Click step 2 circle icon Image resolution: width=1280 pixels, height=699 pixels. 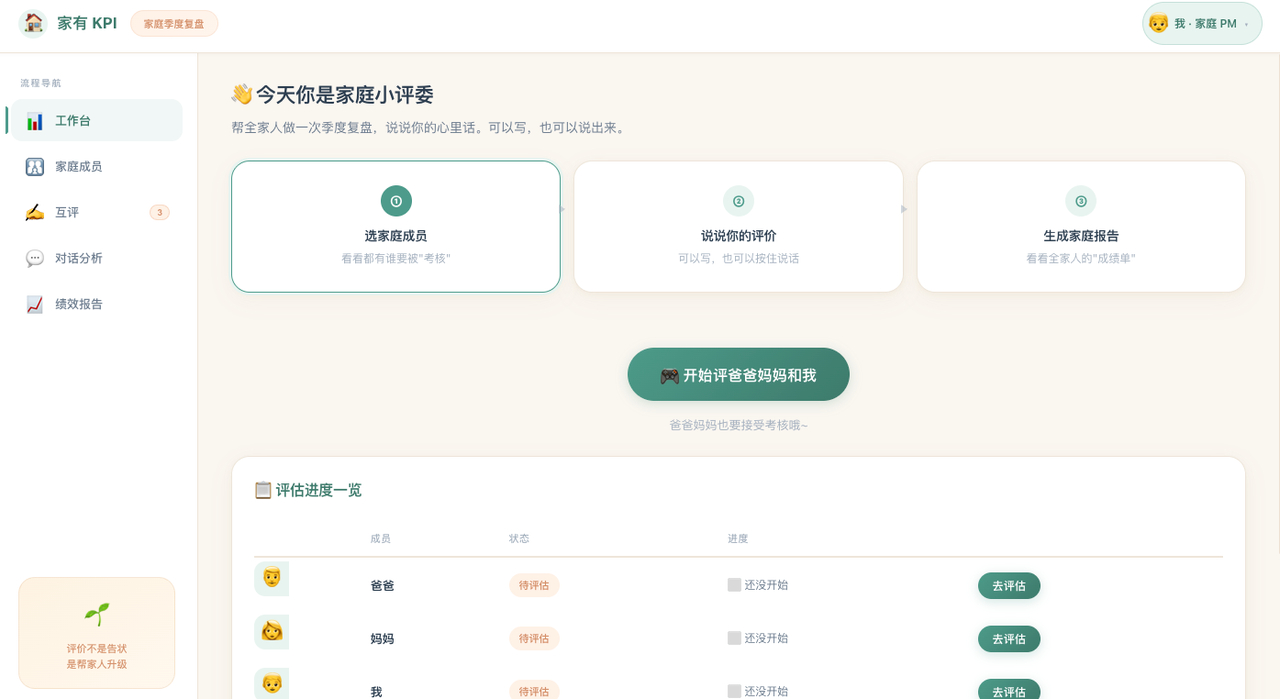739,201
